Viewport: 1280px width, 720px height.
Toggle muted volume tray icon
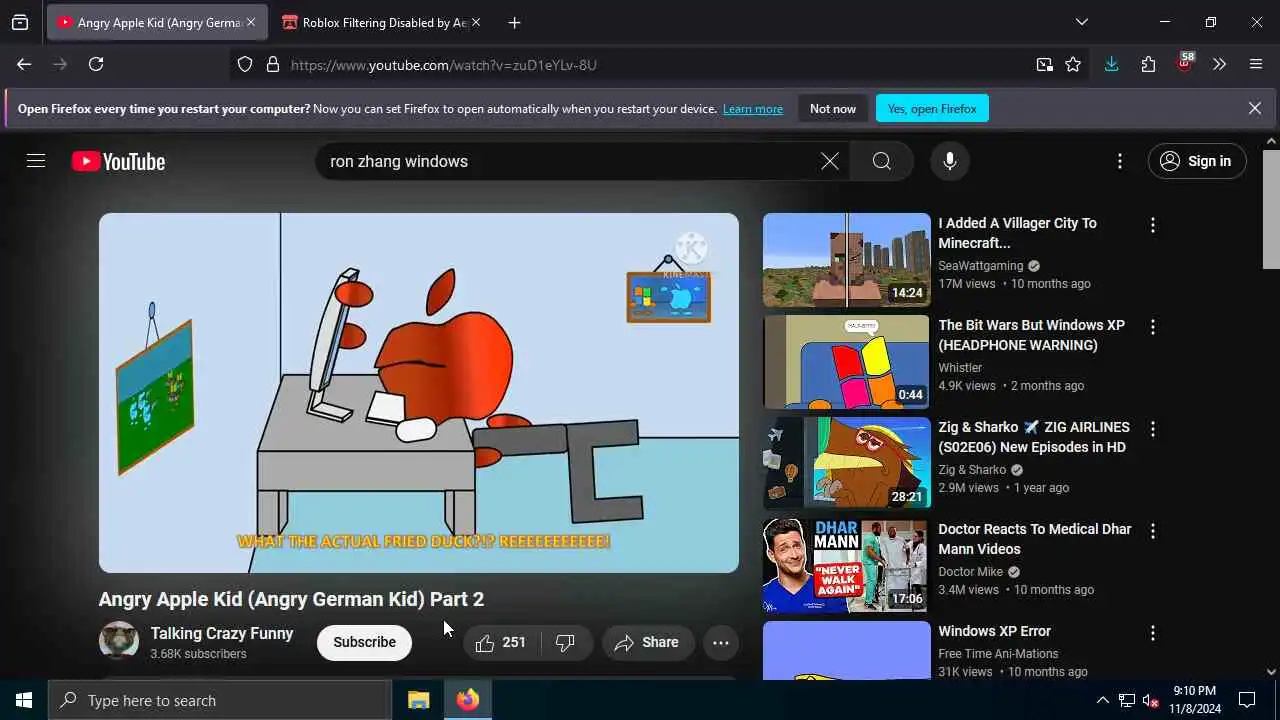point(1150,700)
